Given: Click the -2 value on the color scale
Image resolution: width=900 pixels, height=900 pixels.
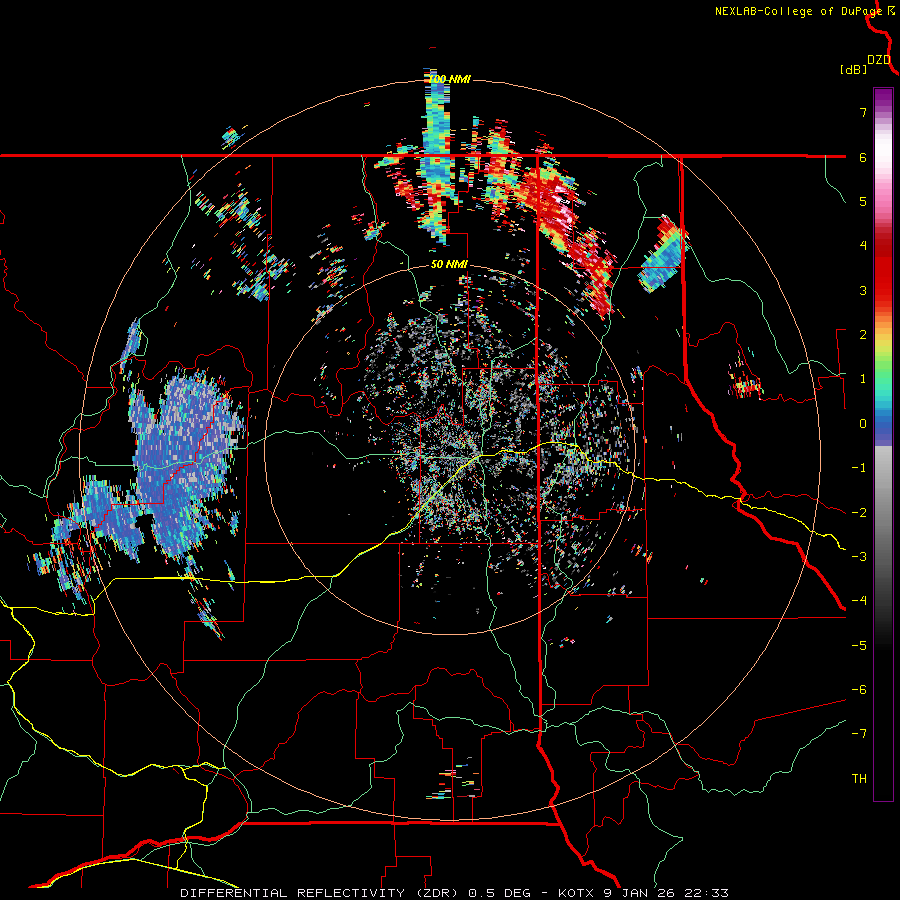Looking at the screenshot, I should click(859, 513).
